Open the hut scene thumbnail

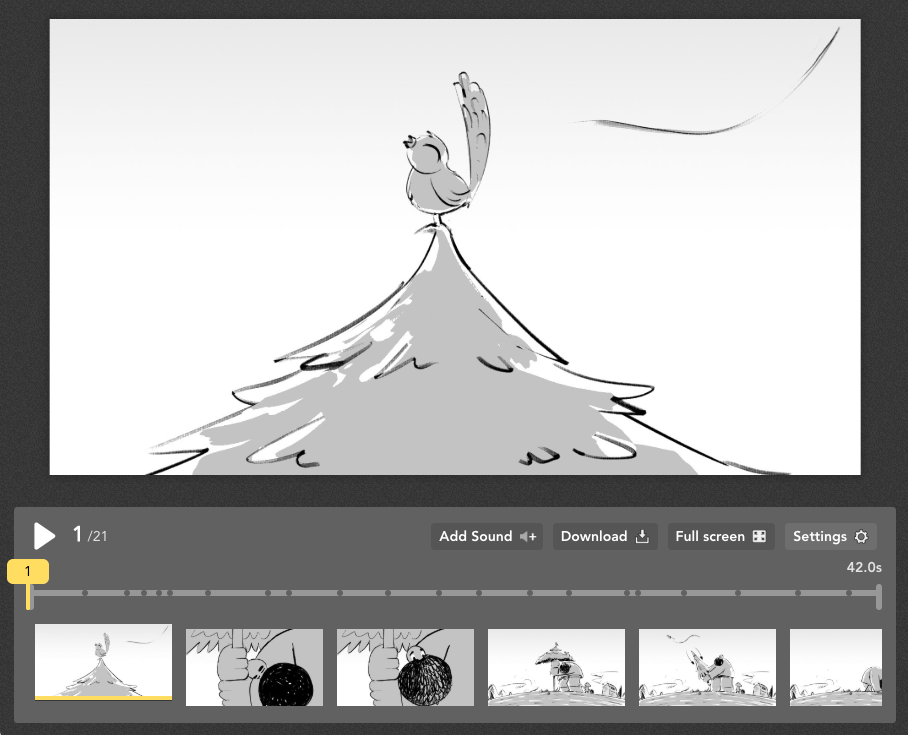[x=556, y=666]
